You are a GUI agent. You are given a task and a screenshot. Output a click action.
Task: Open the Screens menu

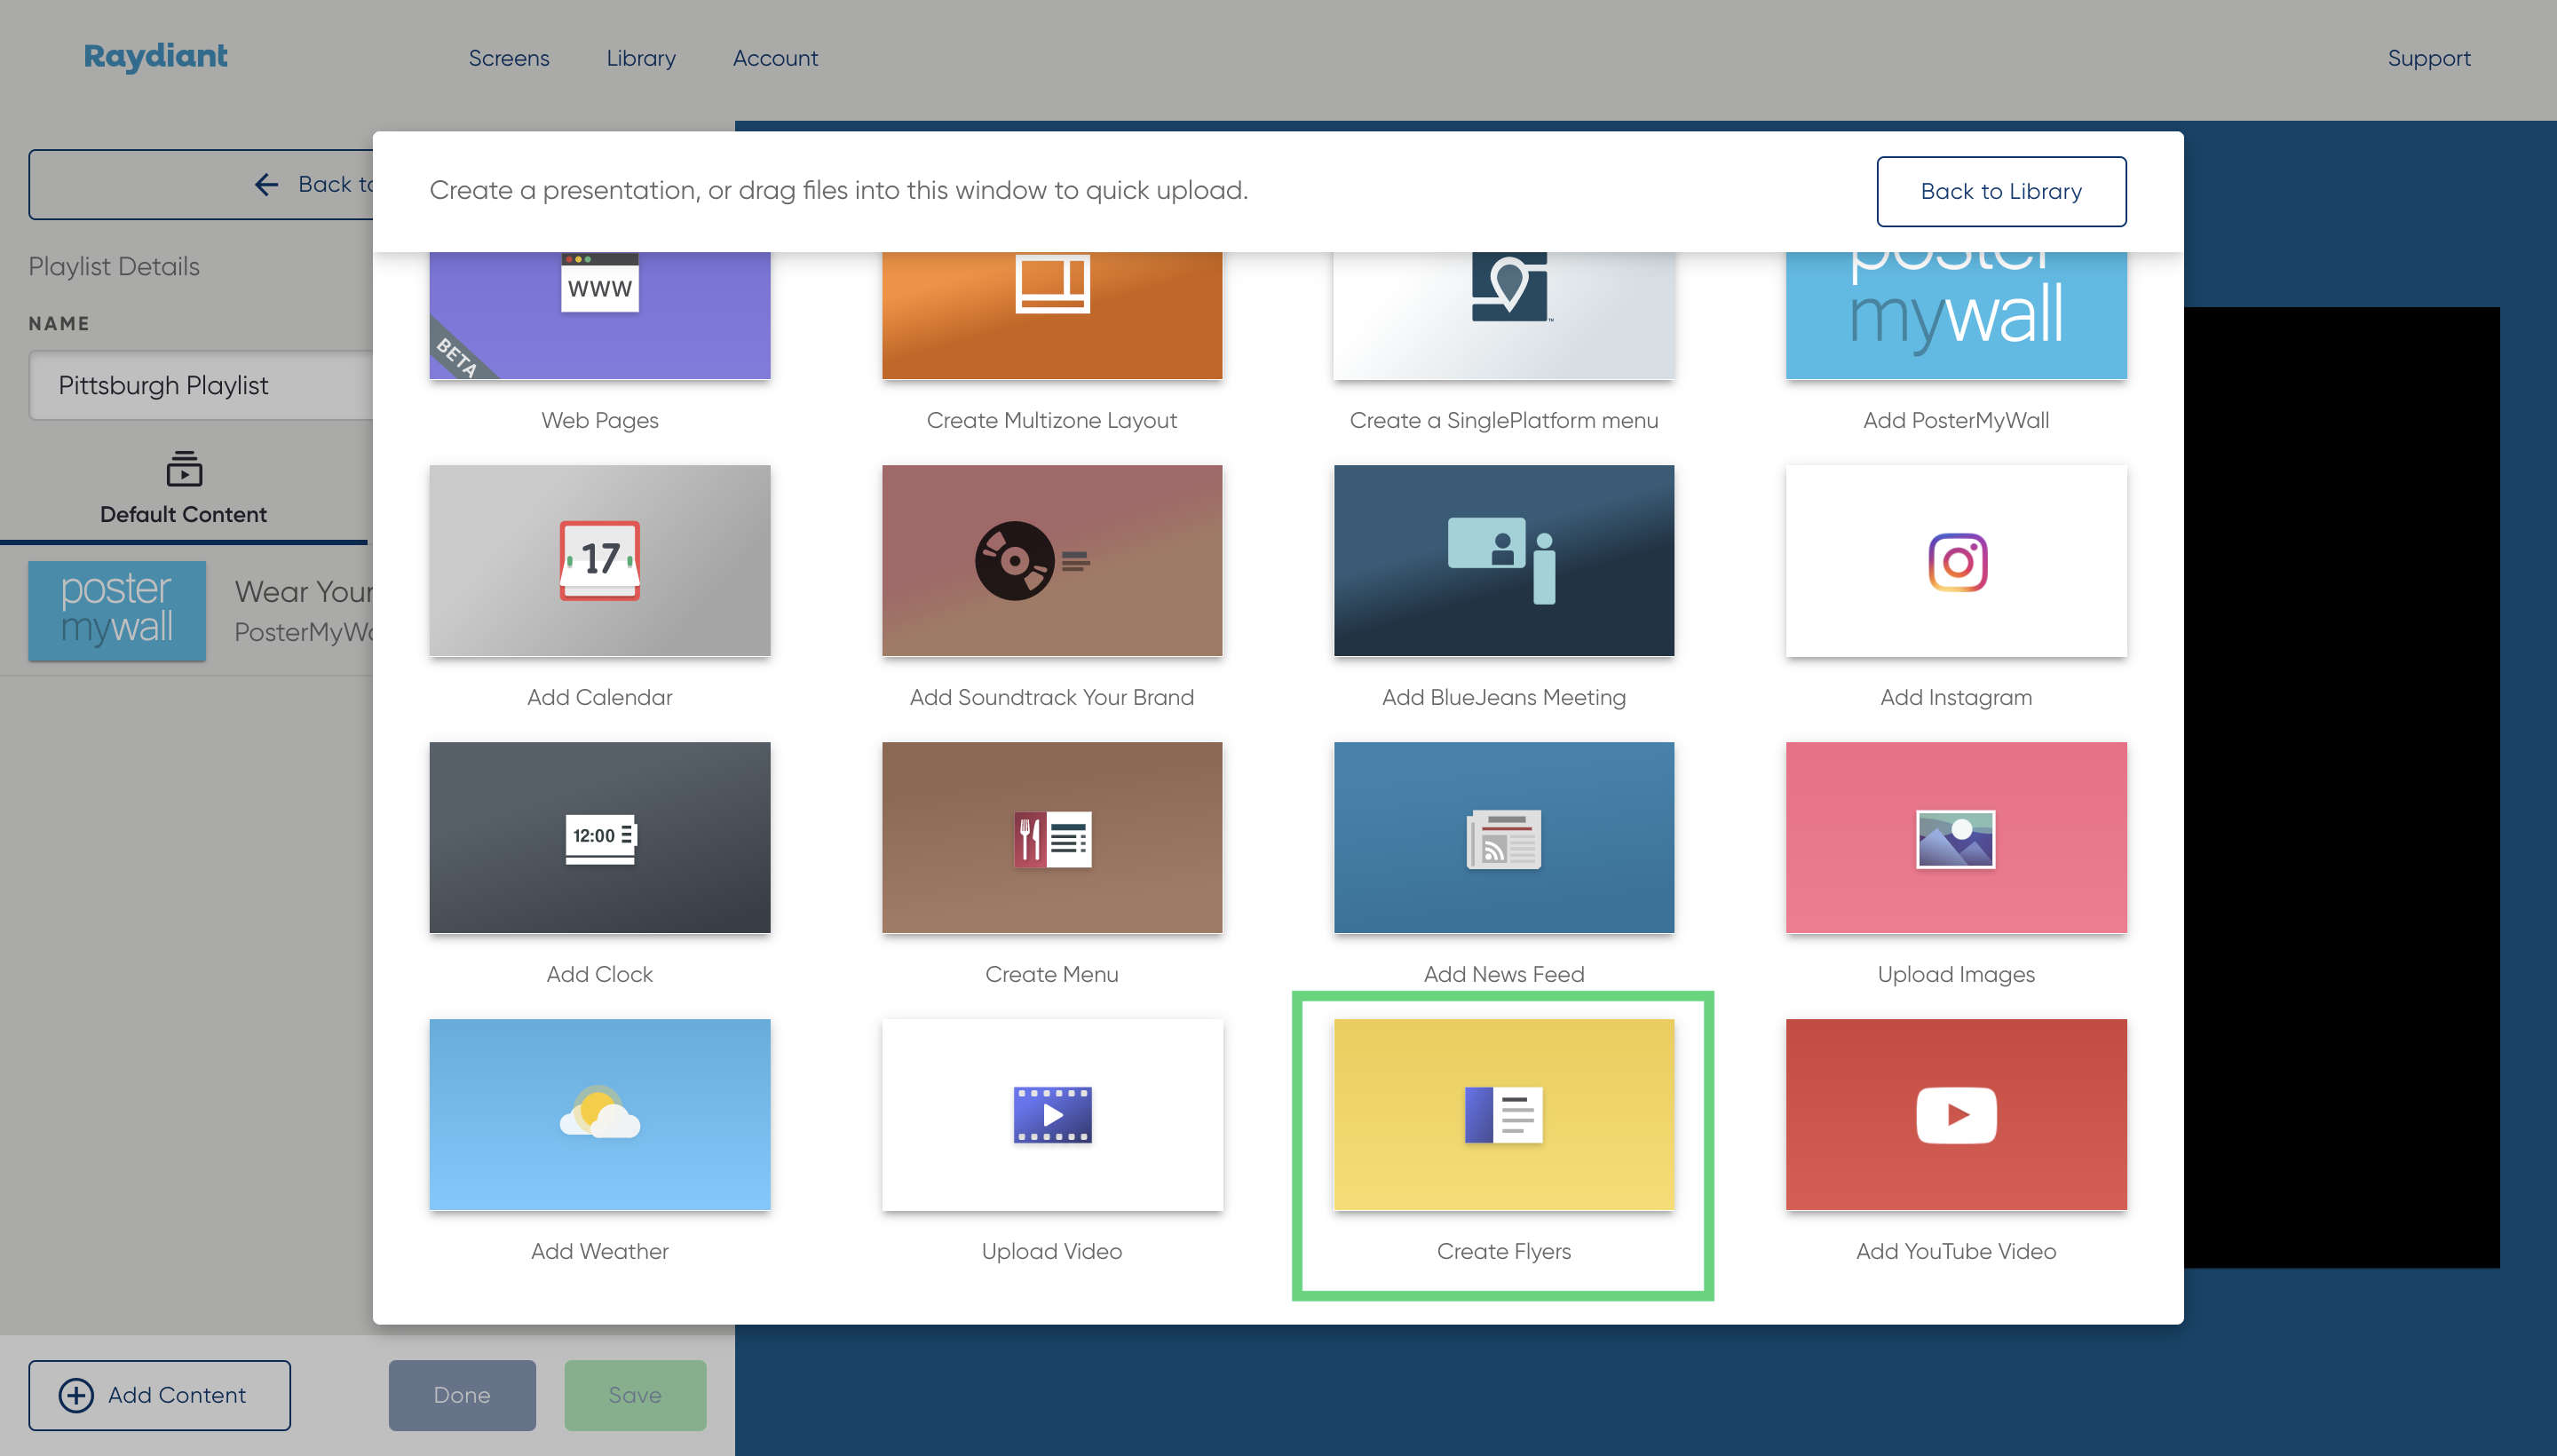509,58
